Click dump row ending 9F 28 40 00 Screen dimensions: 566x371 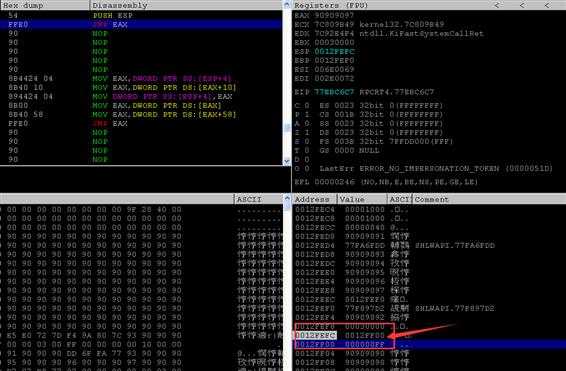(141, 209)
